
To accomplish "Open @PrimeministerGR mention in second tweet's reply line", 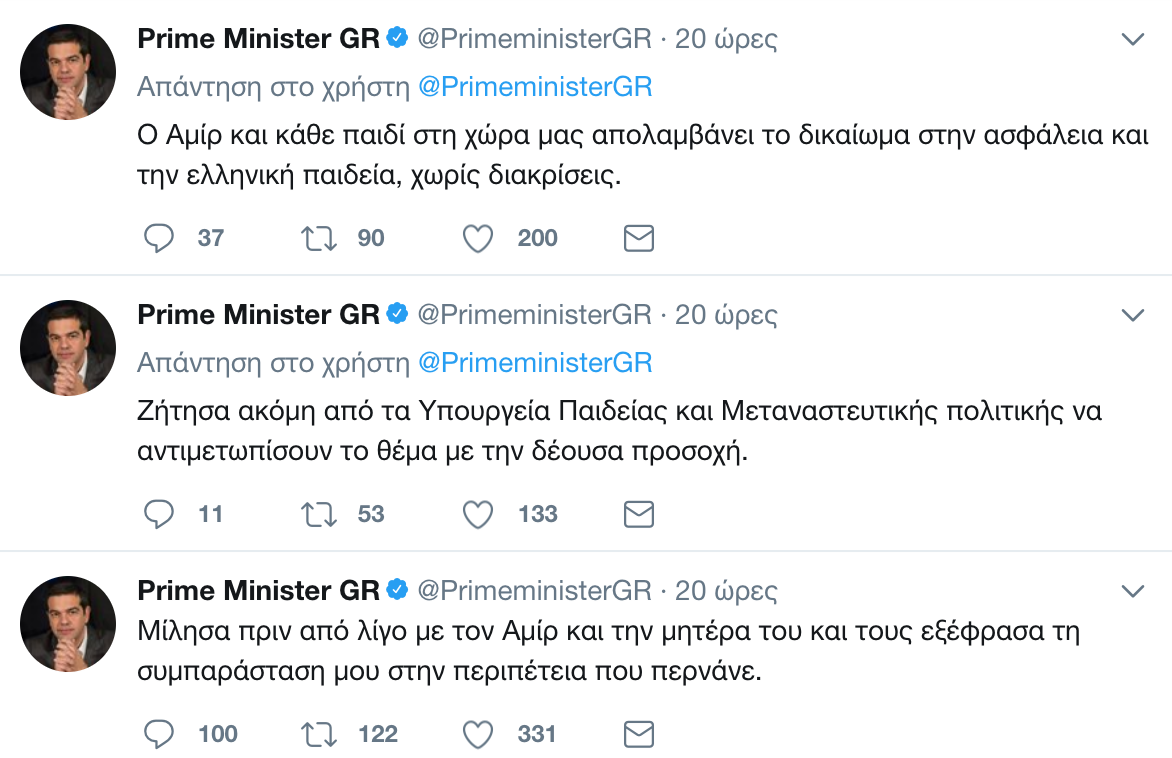I will (534, 362).
